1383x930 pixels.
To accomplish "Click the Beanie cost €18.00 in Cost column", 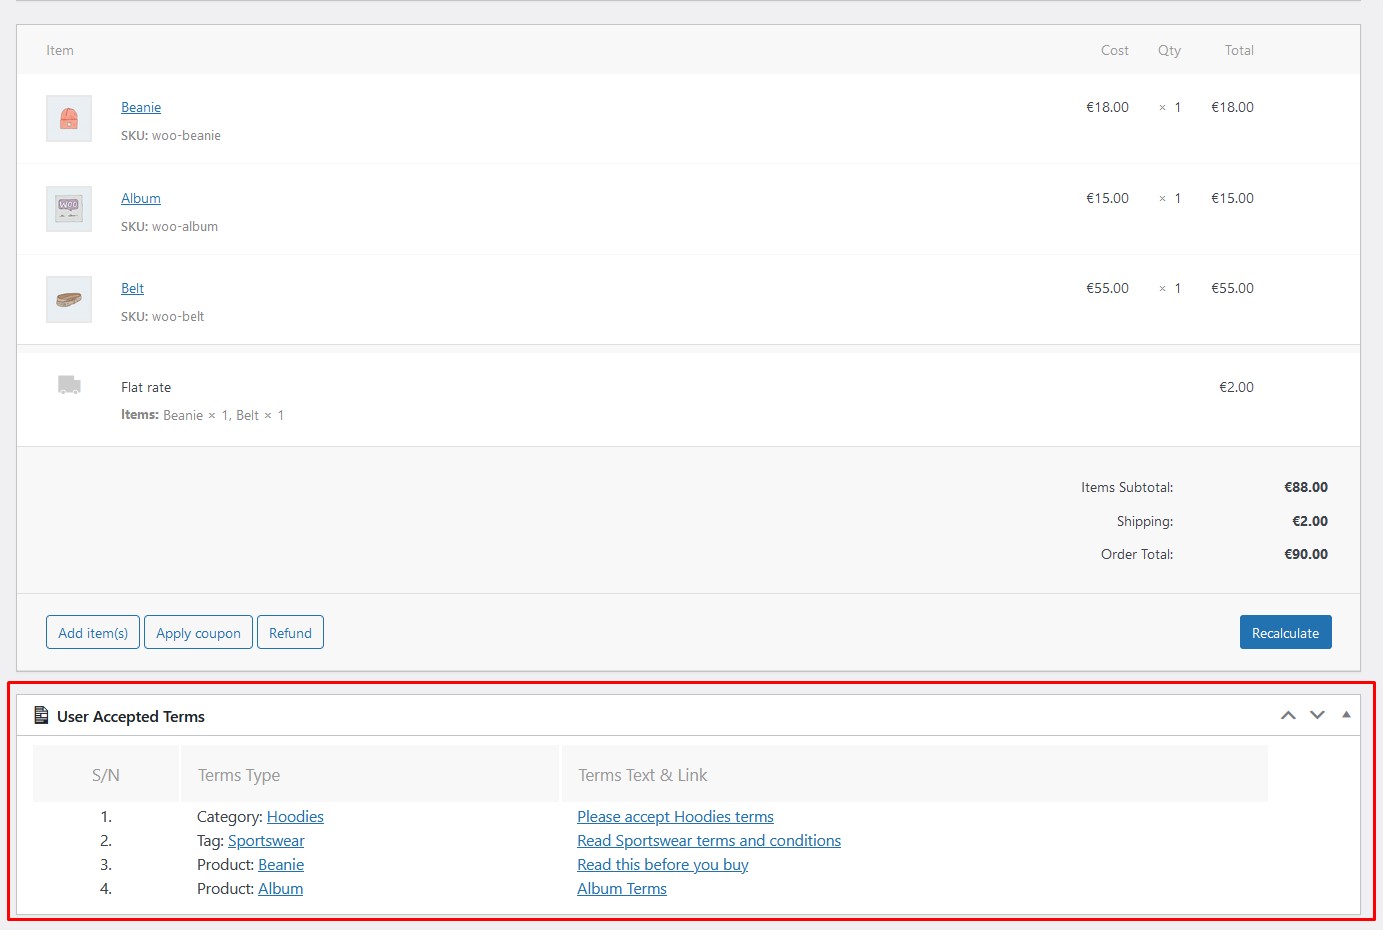I will [1107, 107].
